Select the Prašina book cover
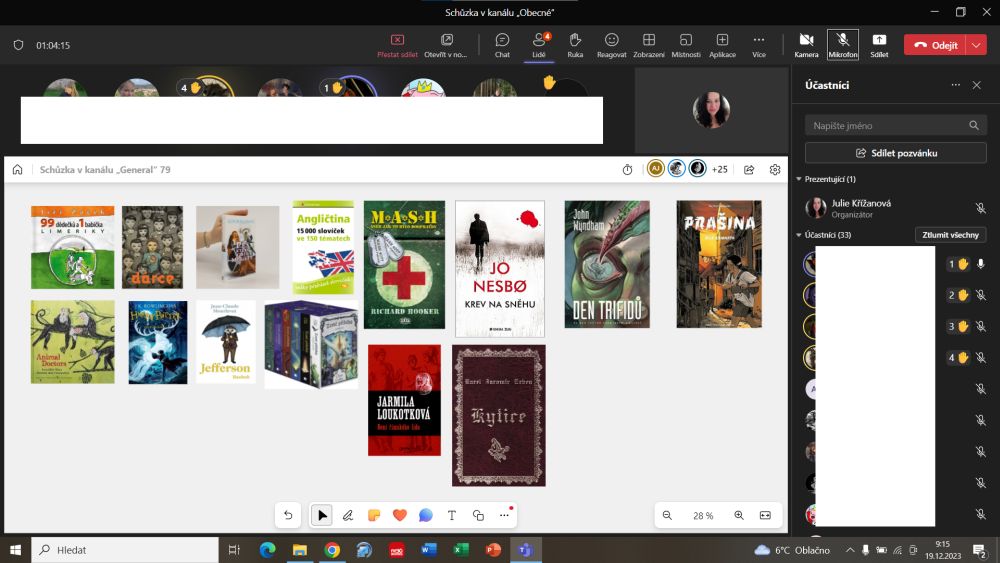The width and height of the screenshot is (1000, 563). point(719,264)
